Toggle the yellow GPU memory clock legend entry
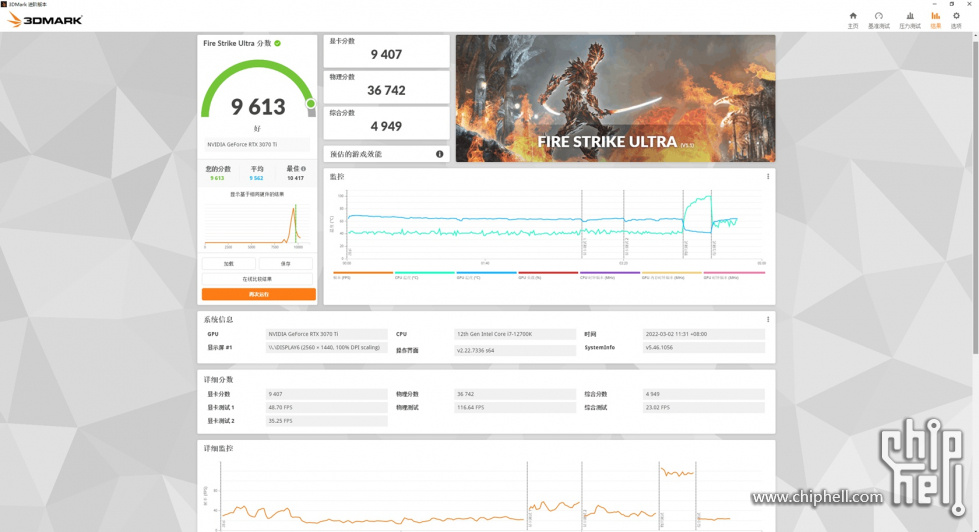Screen dimensions: 979x532 coord(672,275)
